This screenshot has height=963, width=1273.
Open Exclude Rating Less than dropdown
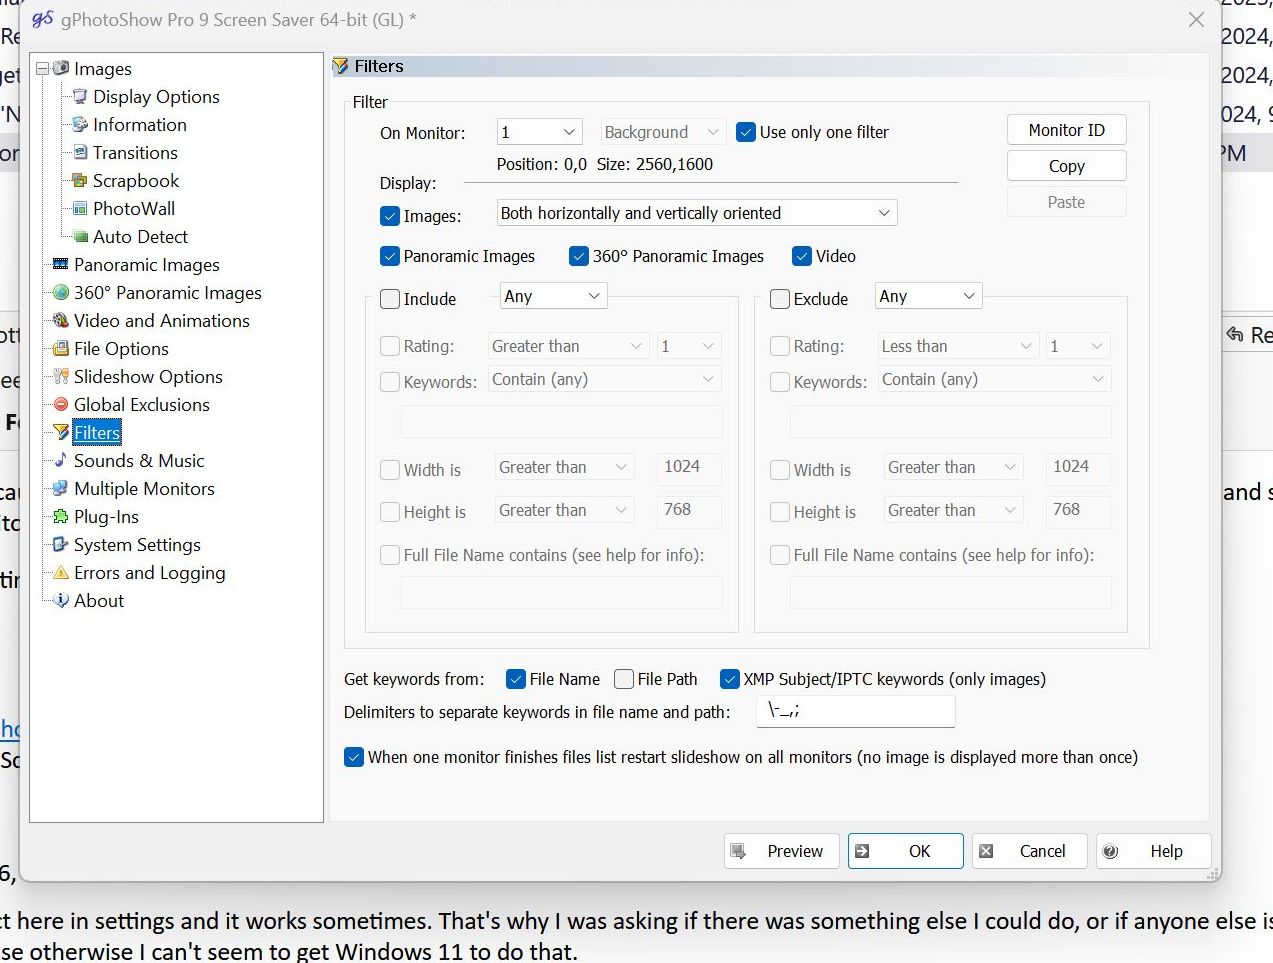[x=958, y=346]
